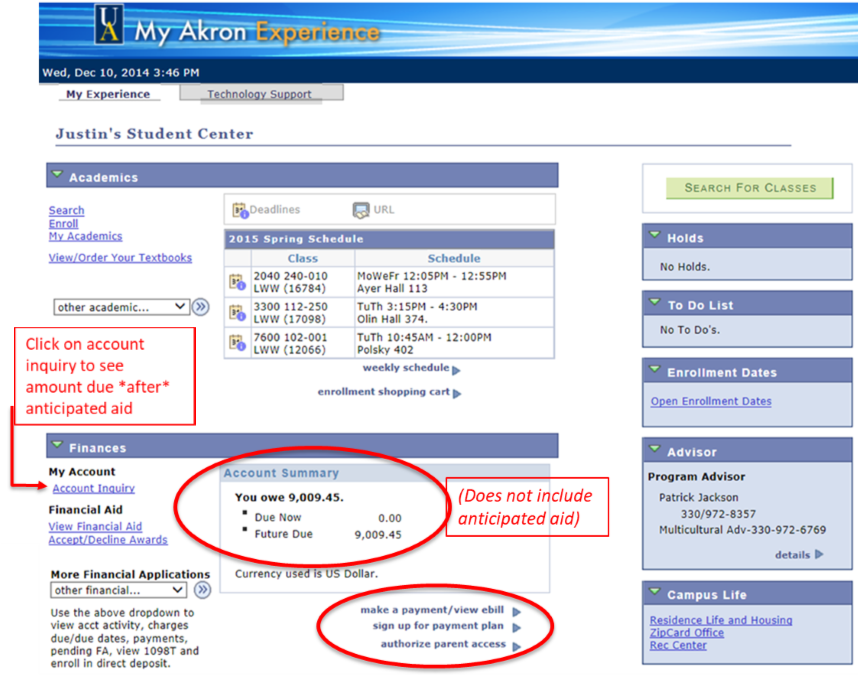The height and width of the screenshot is (677, 858).
Task: Open the other academic dropdown
Action: pyautogui.click(x=121, y=307)
